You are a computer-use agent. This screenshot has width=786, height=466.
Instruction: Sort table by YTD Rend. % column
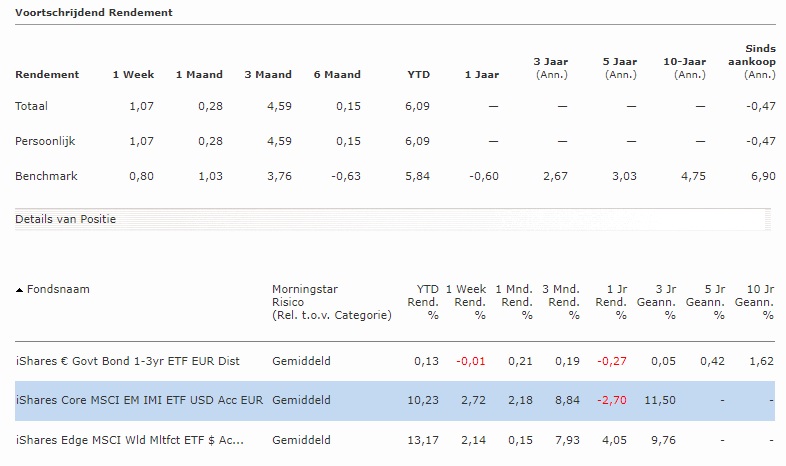pos(423,302)
